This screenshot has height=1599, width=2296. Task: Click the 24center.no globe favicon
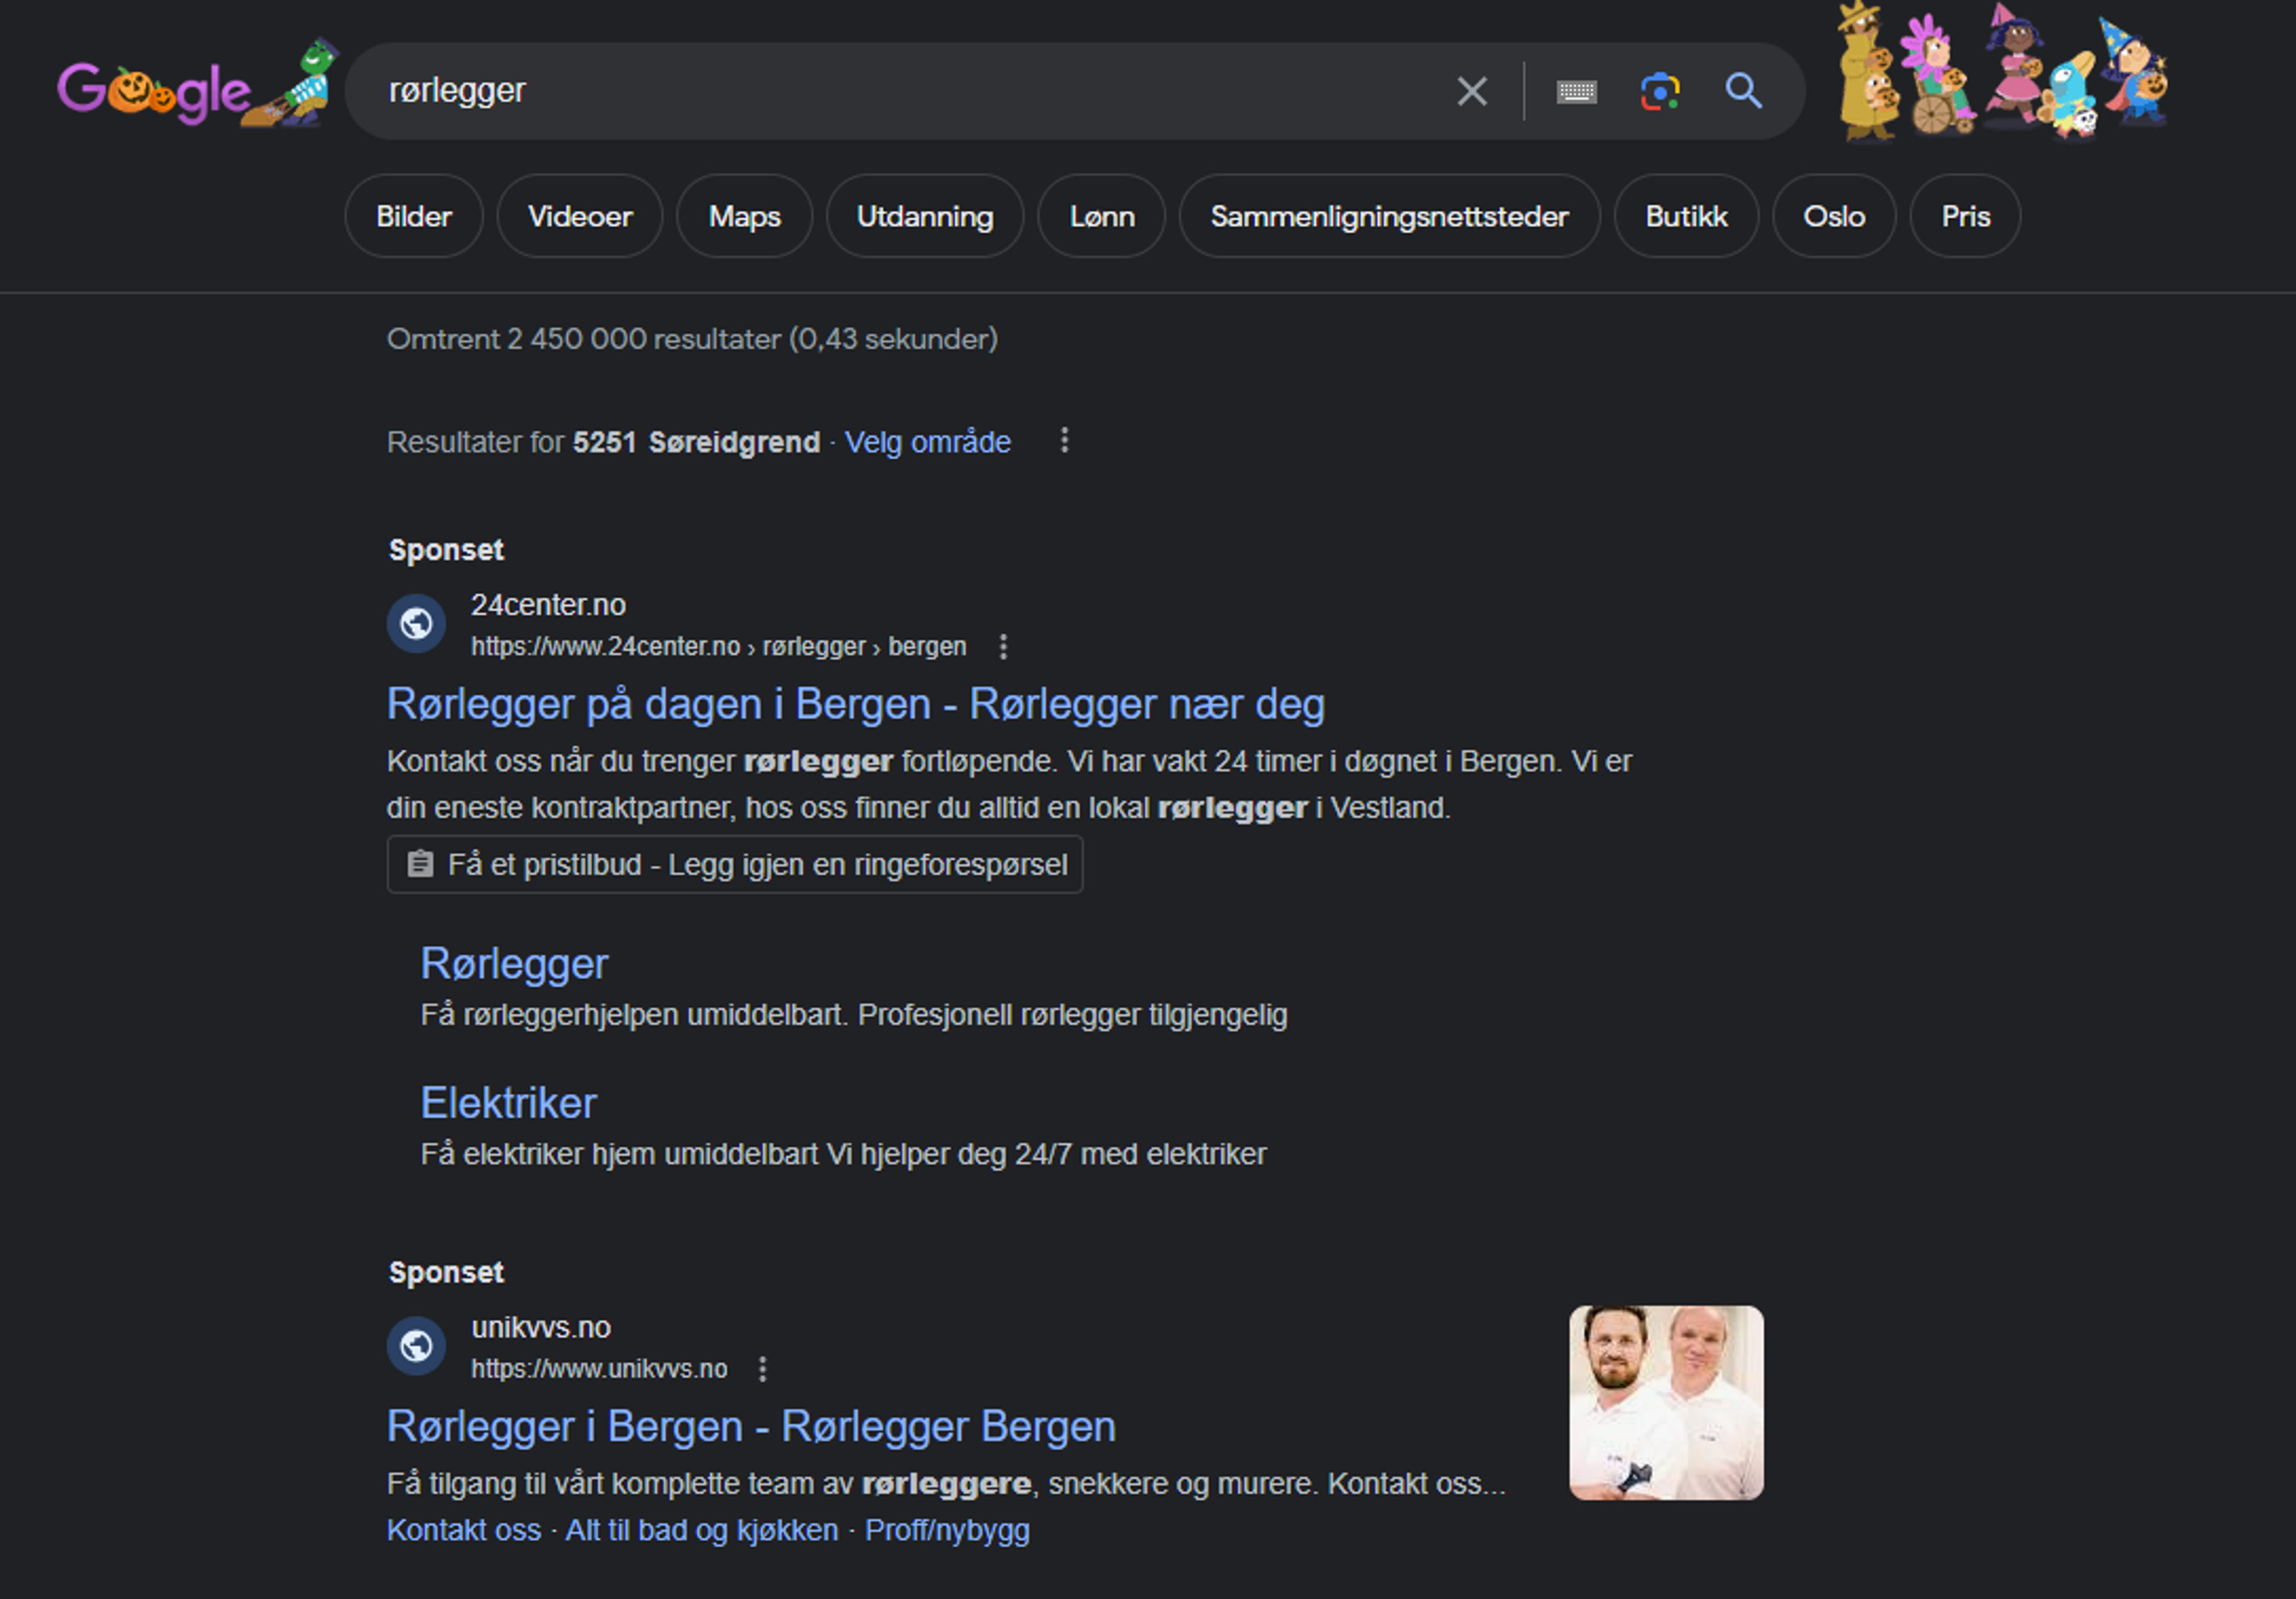pos(416,624)
